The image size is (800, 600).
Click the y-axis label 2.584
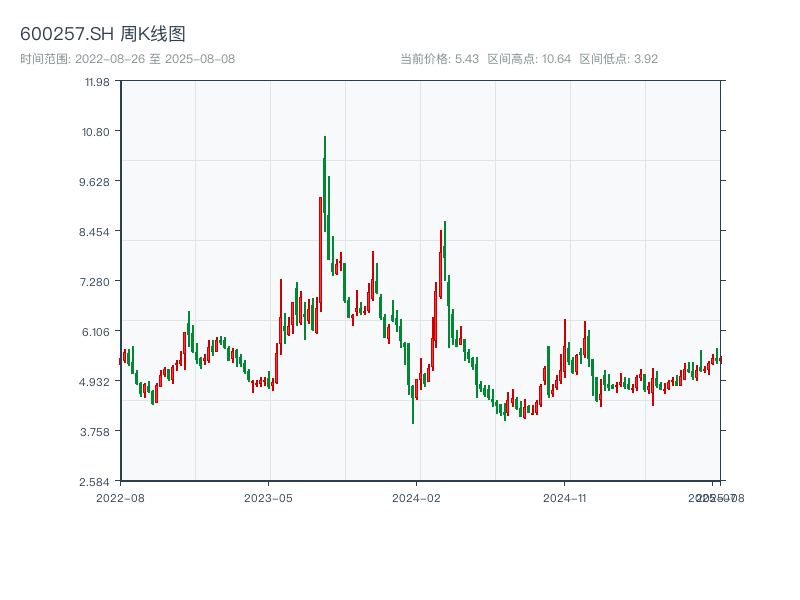point(94,482)
